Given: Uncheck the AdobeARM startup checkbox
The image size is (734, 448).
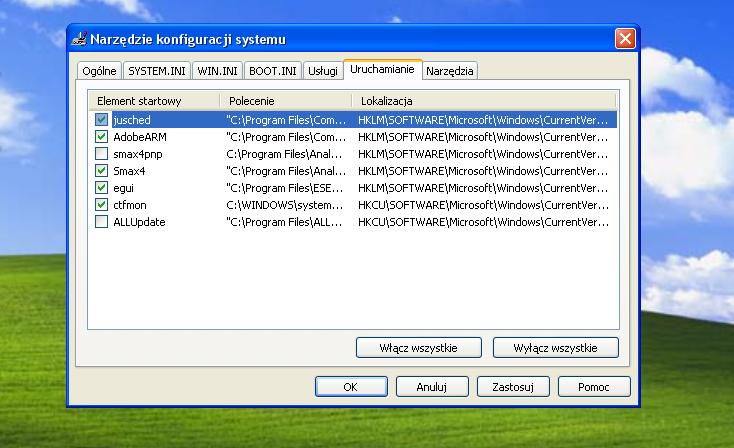Looking at the screenshot, I should pyautogui.click(x=101, y=137).
